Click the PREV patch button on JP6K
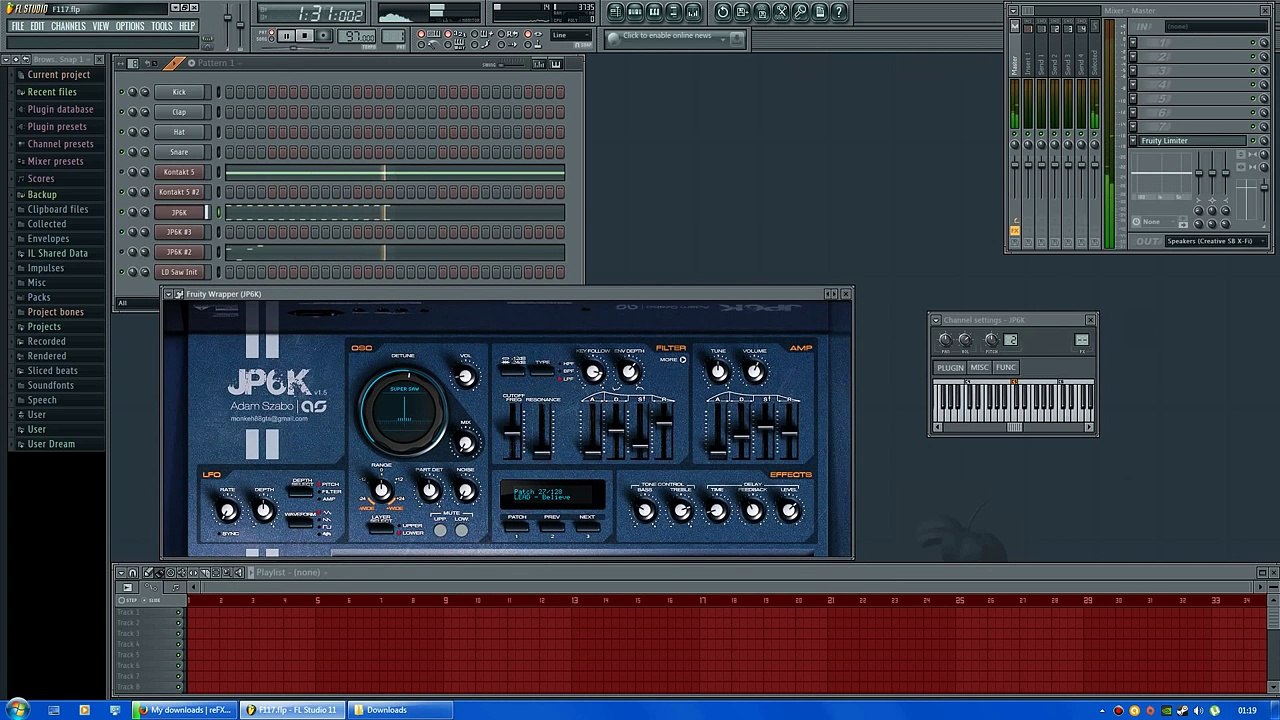 (551, 526)
